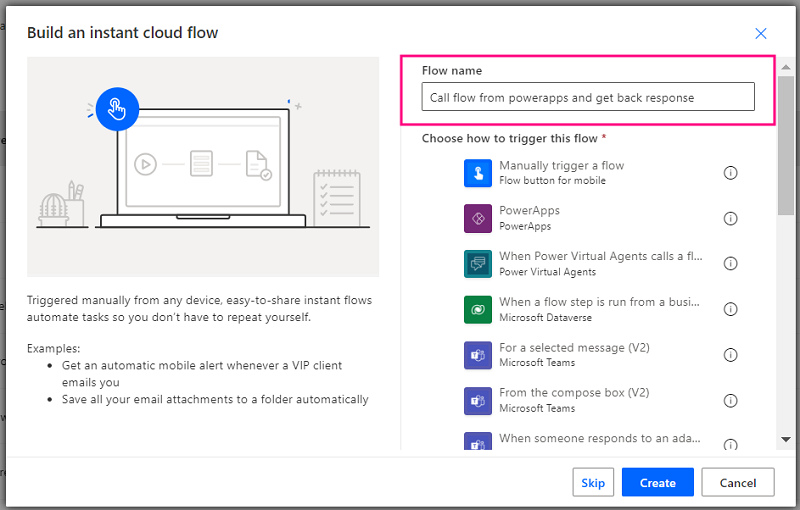The width and height of the screenshot is (800, 510).
Task: Click the laptop illustration image
Action: point(203,167)
